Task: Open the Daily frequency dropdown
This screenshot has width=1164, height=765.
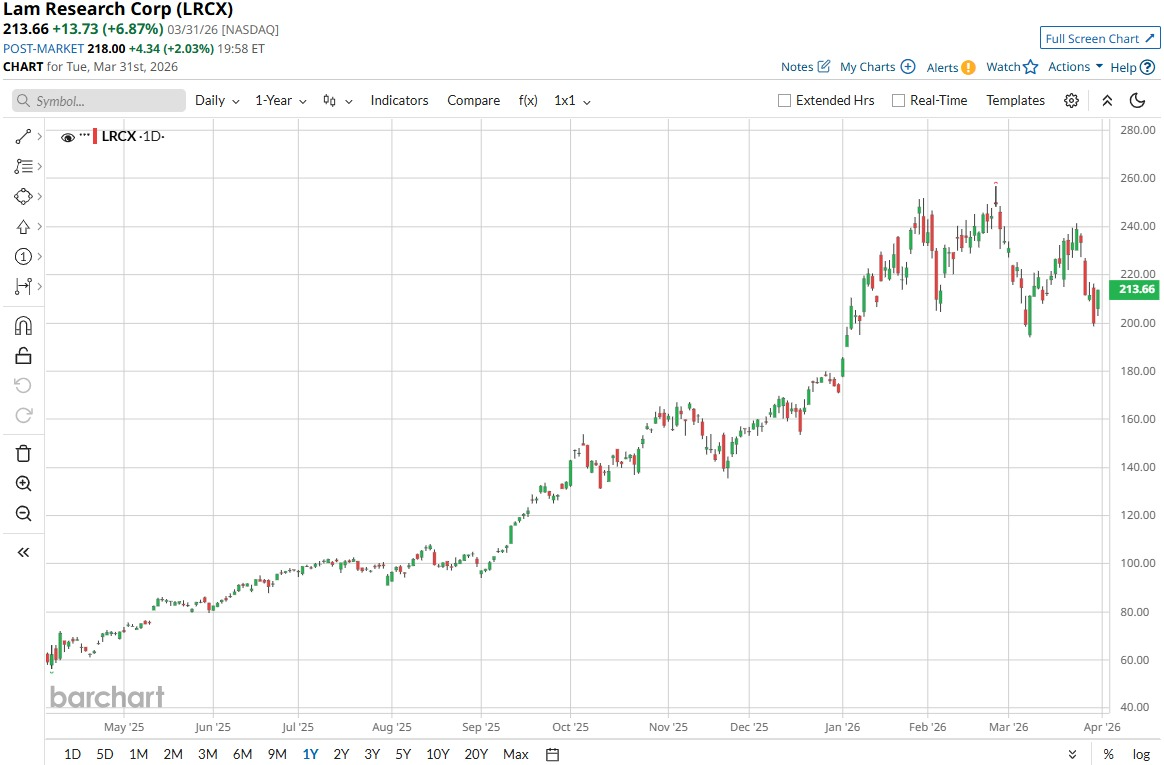Action: [217, 101]
